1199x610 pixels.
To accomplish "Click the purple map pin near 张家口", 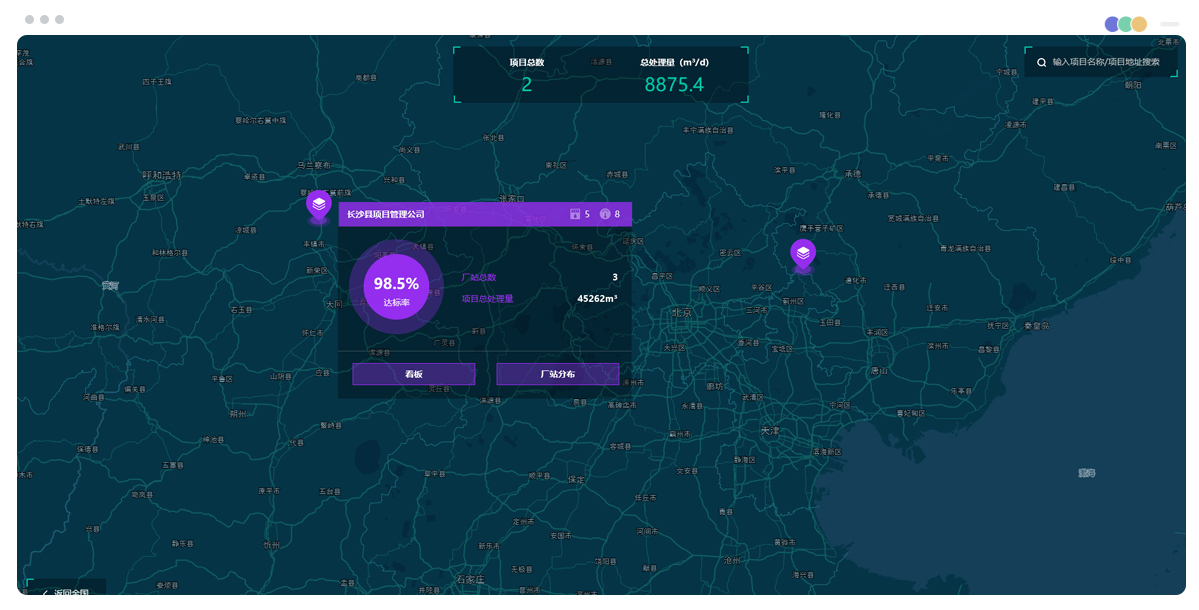I will (318, 205).
